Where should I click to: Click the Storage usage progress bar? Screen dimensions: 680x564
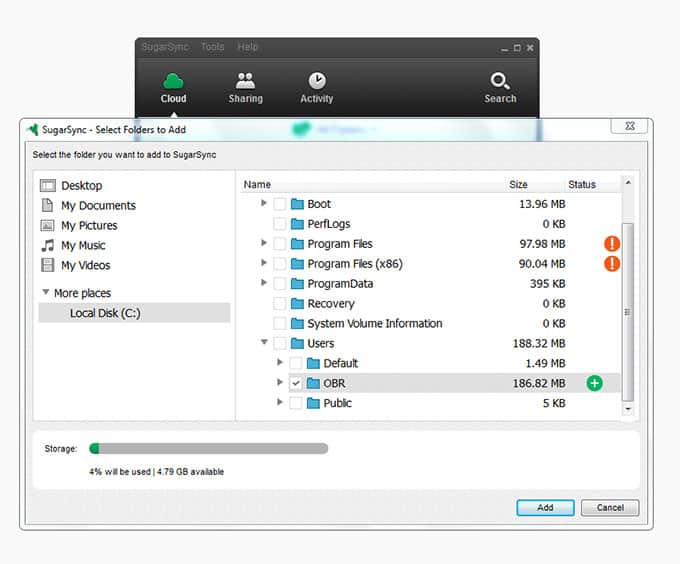[208, 448]
